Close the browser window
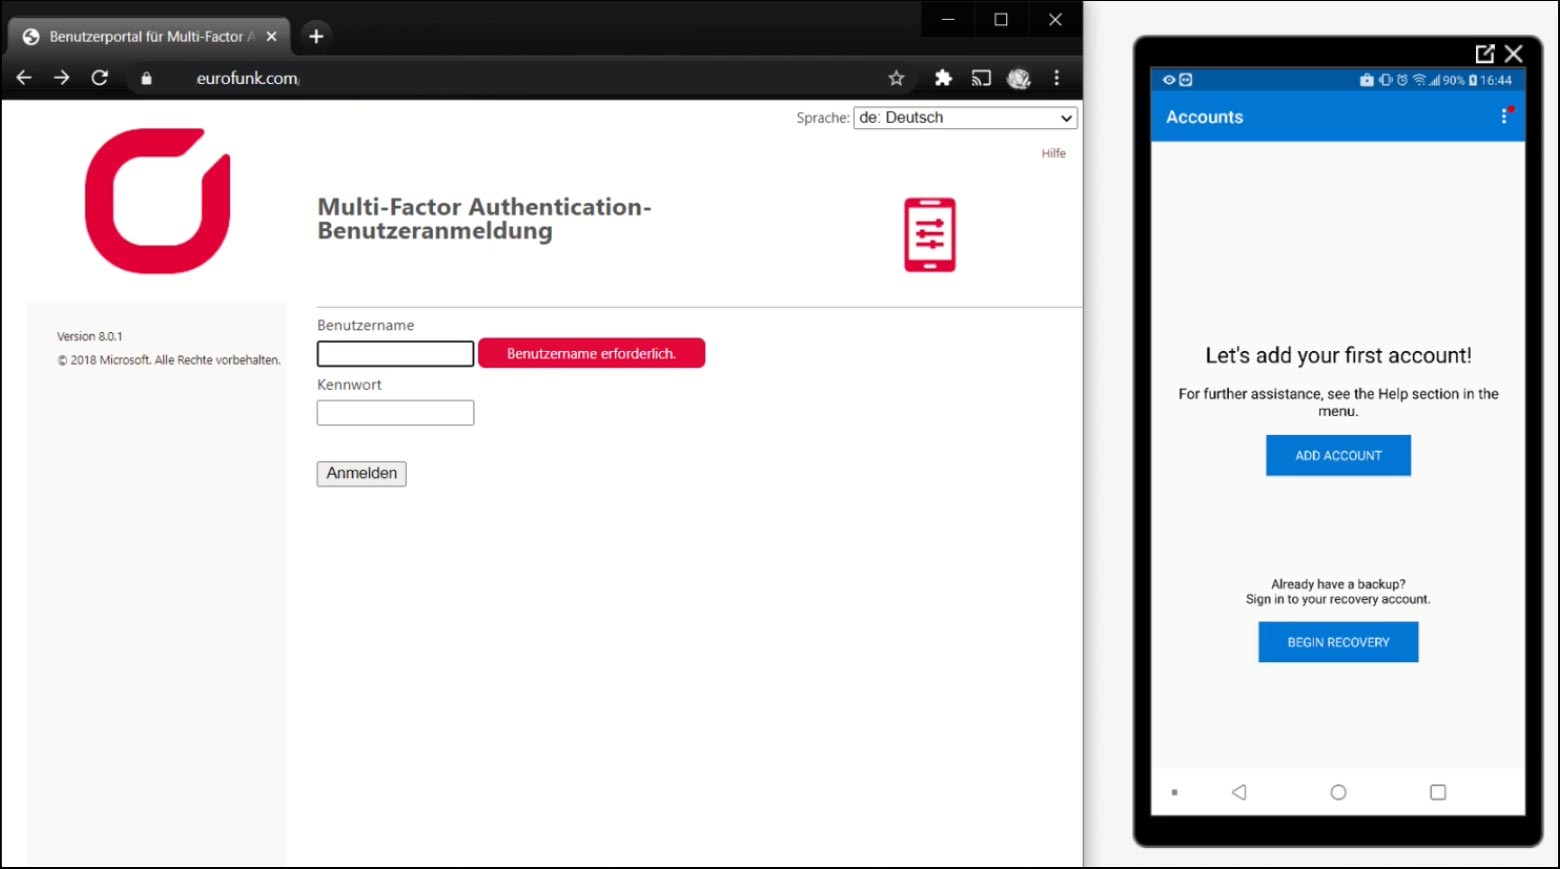1560x869 pixels. click(x=1055, y=19)
